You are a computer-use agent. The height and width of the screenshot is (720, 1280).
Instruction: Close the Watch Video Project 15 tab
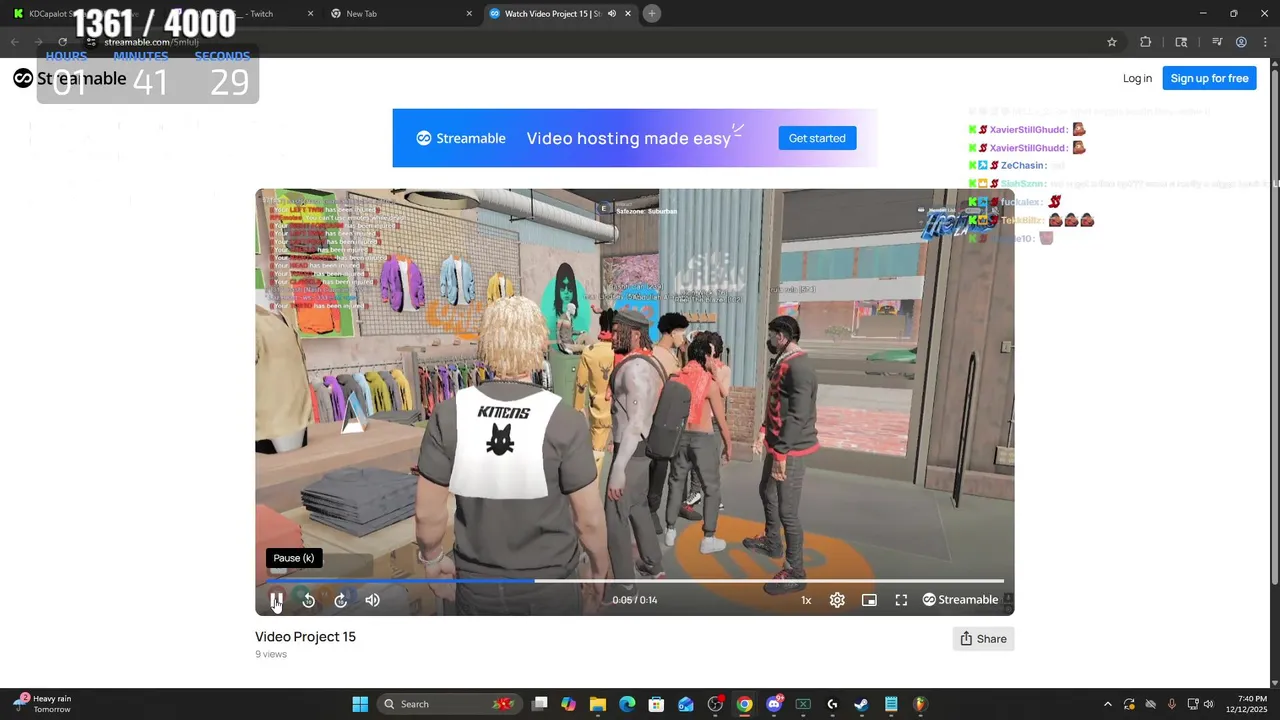[x=628, y=14]
